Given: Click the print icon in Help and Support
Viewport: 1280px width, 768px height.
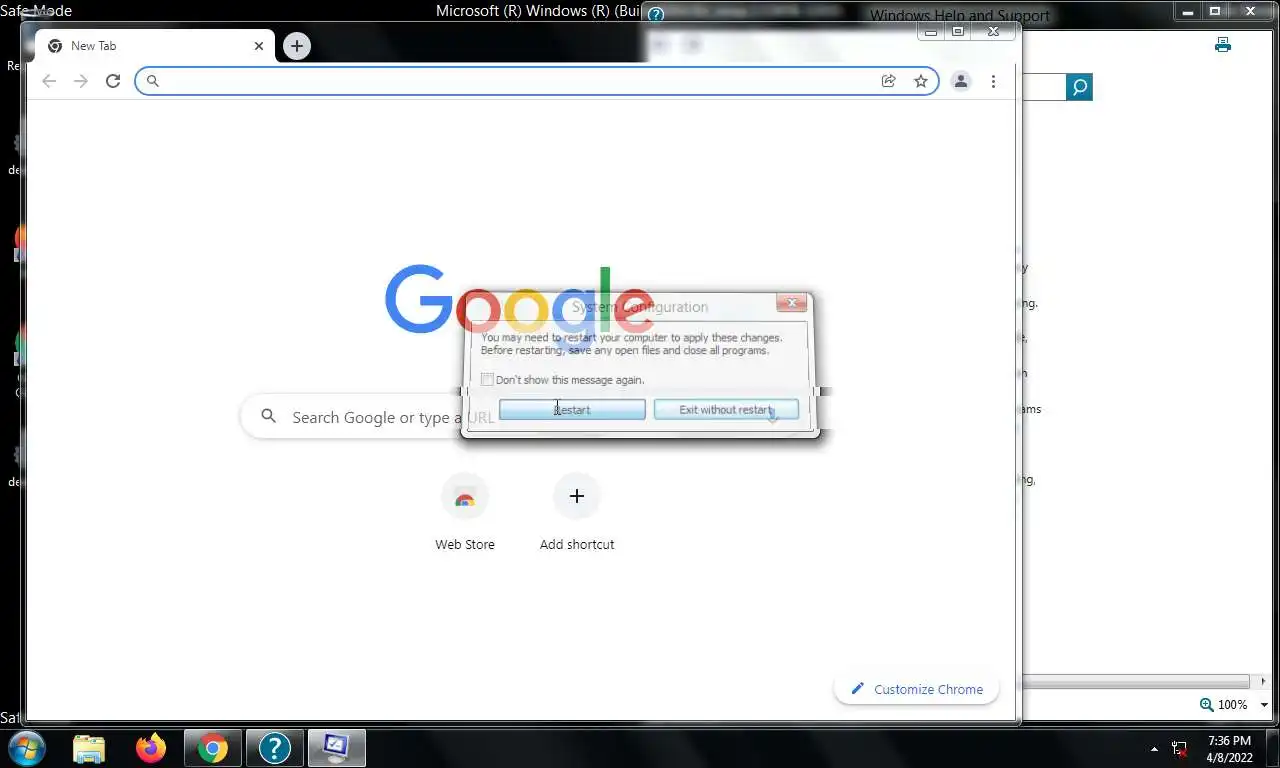Looking at the screenshot, I should tap(1222, 45).
